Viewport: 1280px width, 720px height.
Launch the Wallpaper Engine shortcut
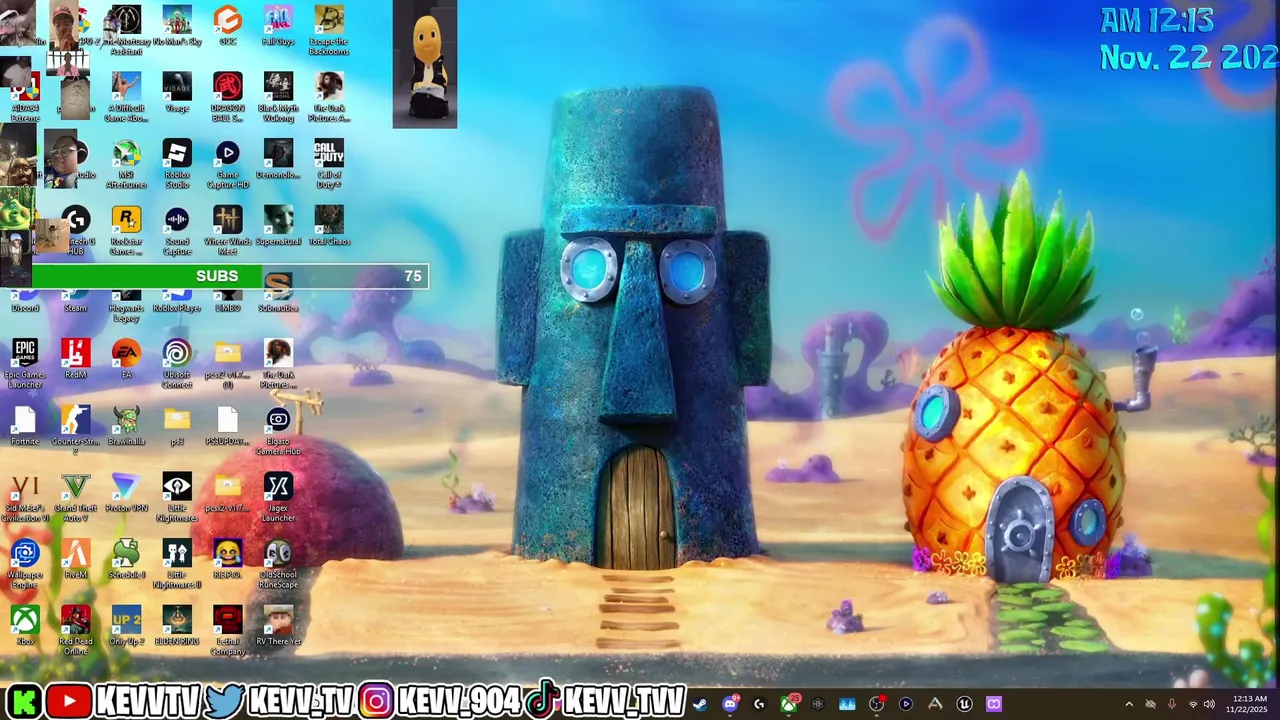point(25,565)
